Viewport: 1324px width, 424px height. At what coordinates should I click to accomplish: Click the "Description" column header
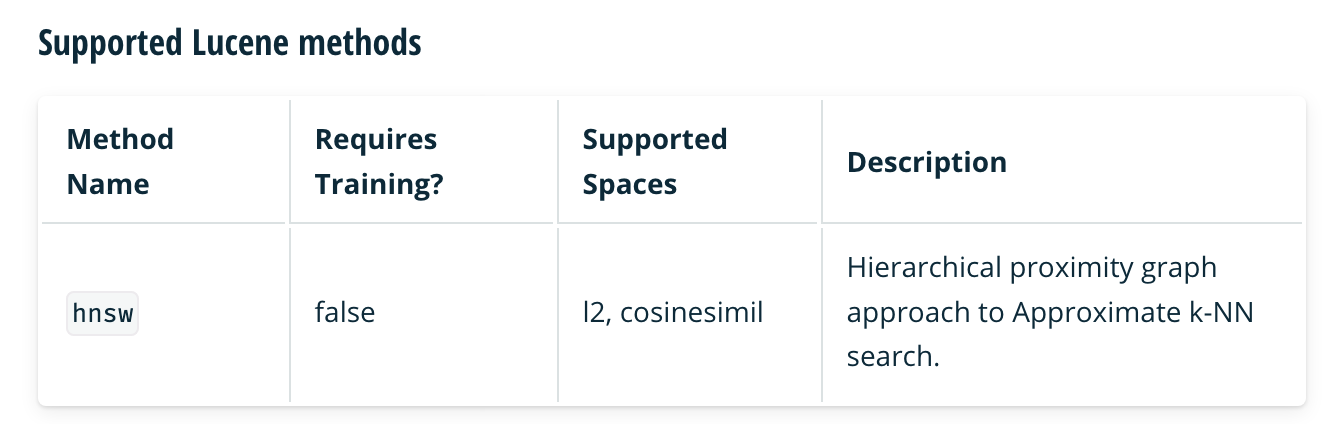tap(926, 162)
